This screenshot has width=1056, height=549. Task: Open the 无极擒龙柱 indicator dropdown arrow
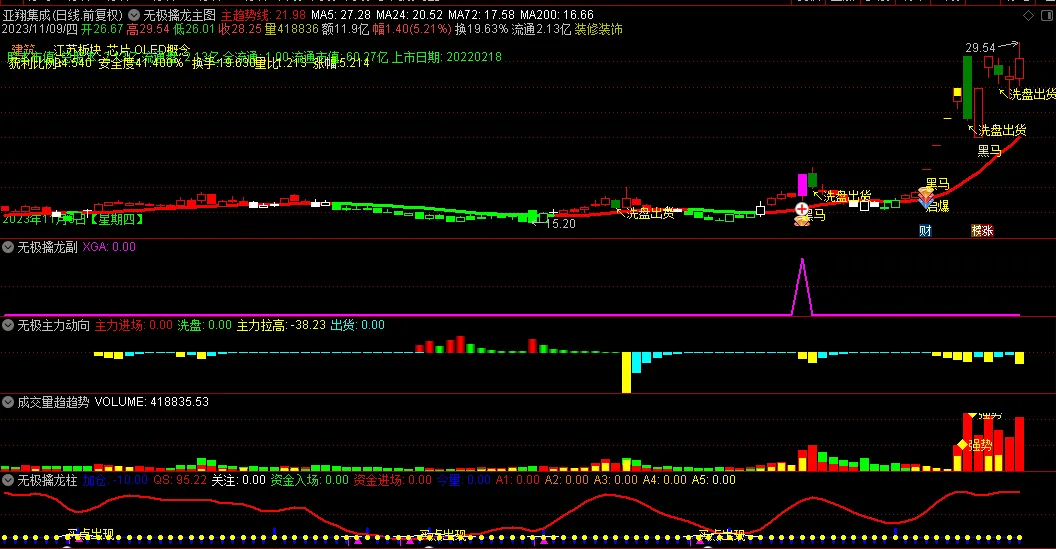click(x=8, y=480)
